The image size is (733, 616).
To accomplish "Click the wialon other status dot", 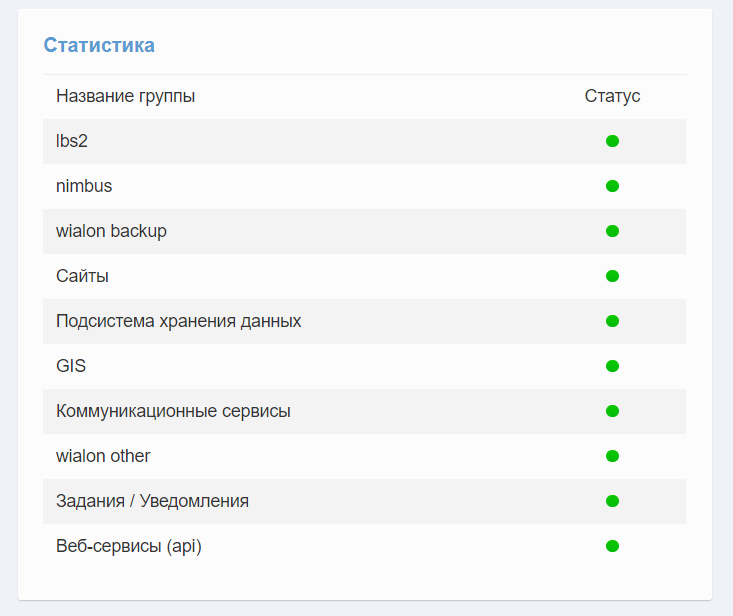I will (x=612, y=456).
